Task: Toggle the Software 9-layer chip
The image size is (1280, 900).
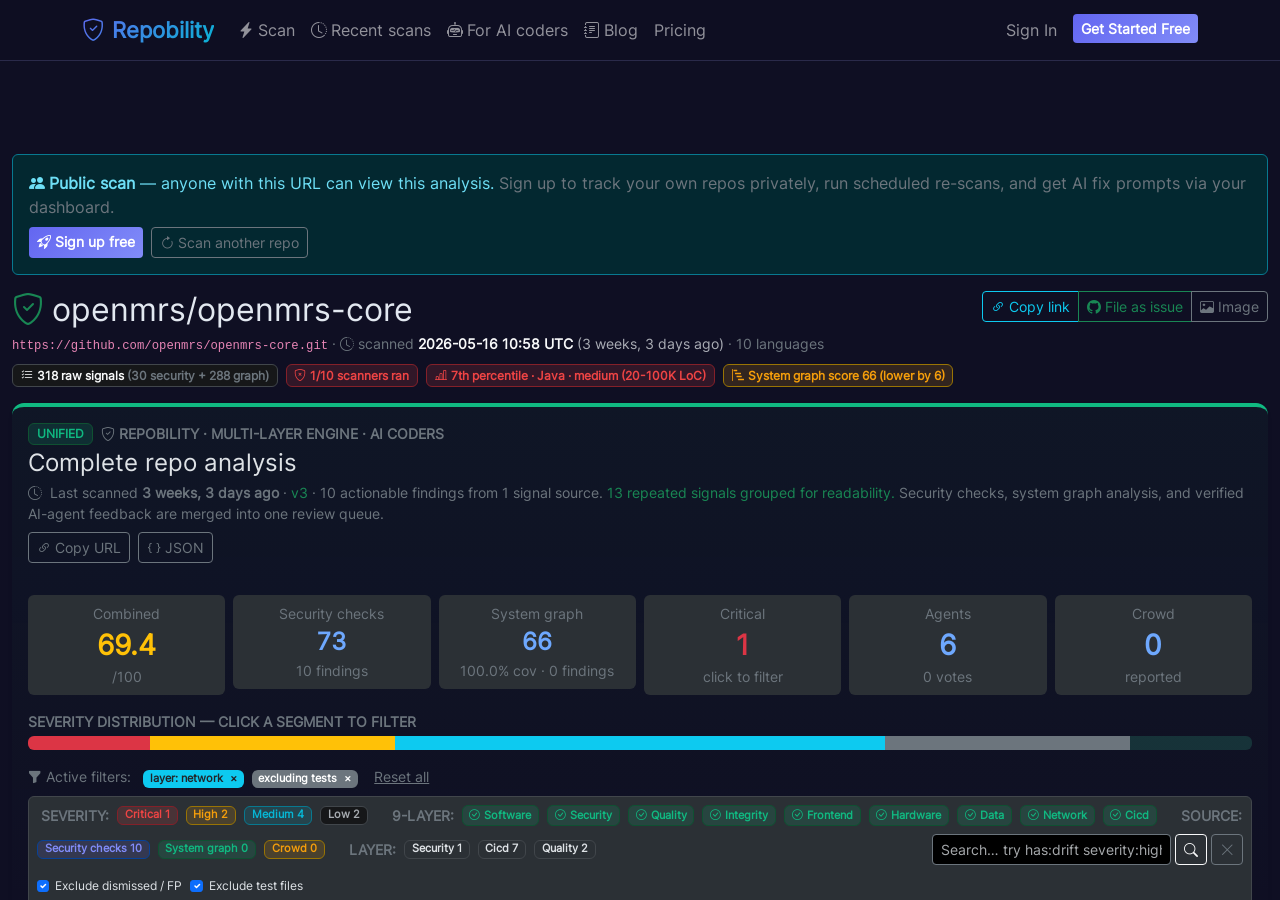Action: click(500, 815)
